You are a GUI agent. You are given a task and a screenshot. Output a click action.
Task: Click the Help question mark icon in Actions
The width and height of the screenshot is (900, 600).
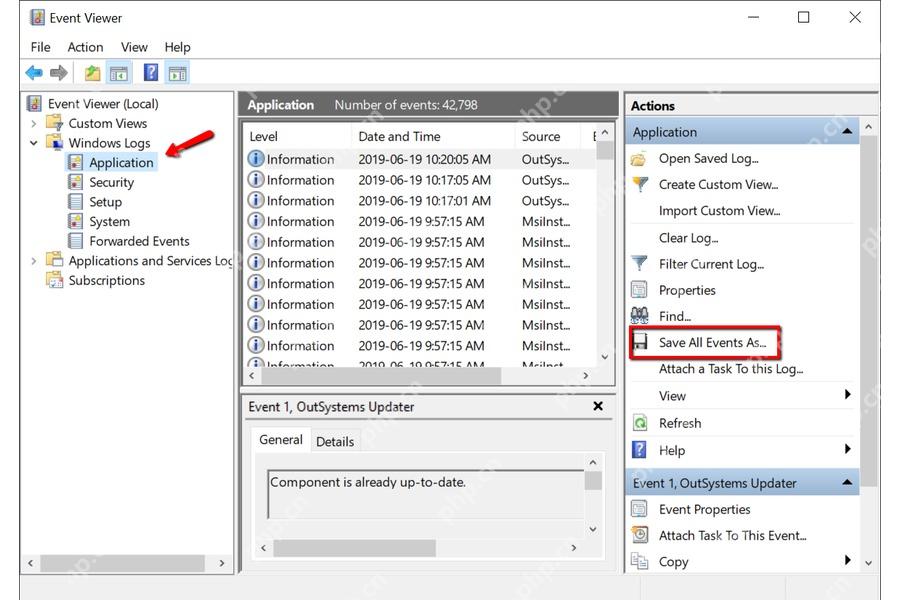click(x=639, y=450)
